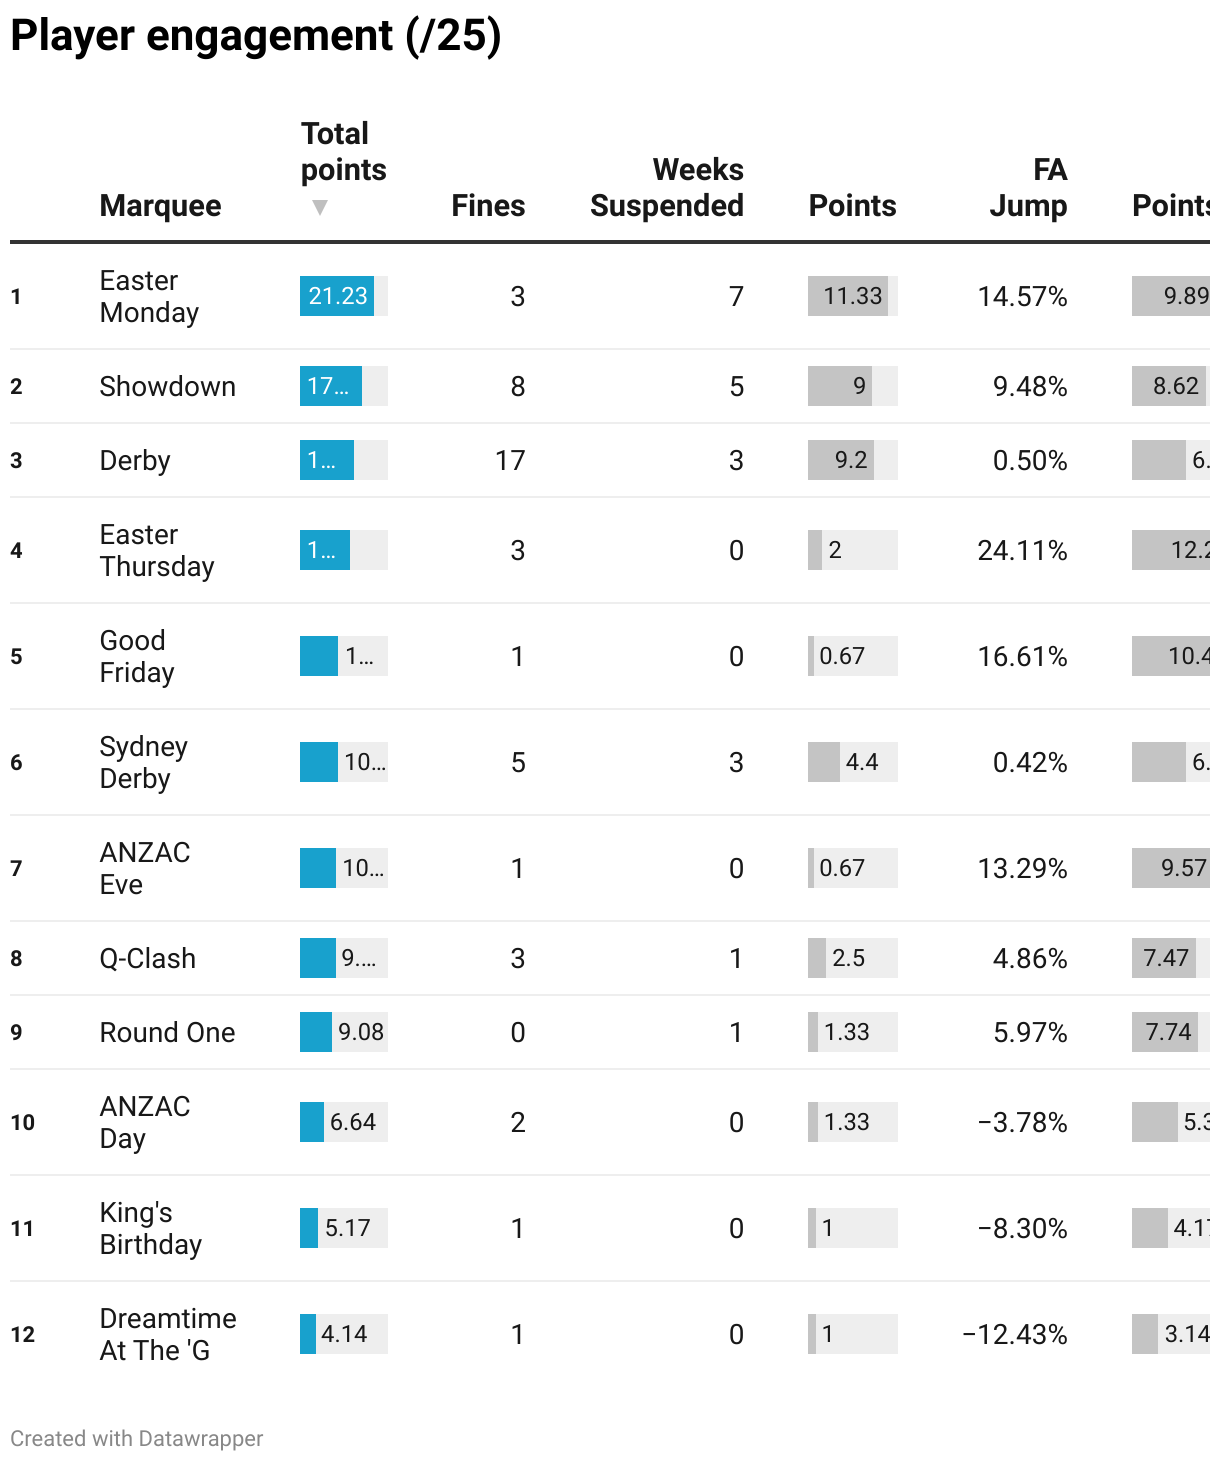Viewport: 1220px width, 1462px height.
Task: Click the ANZAC Eve row label
Action: [145, 868]
